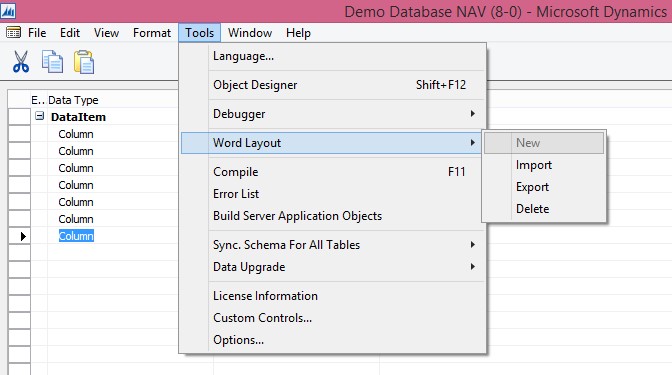Expand Sync. Schema For All Tables submenu
This screenshot has height=375, width=672.
tap(472, 245)
